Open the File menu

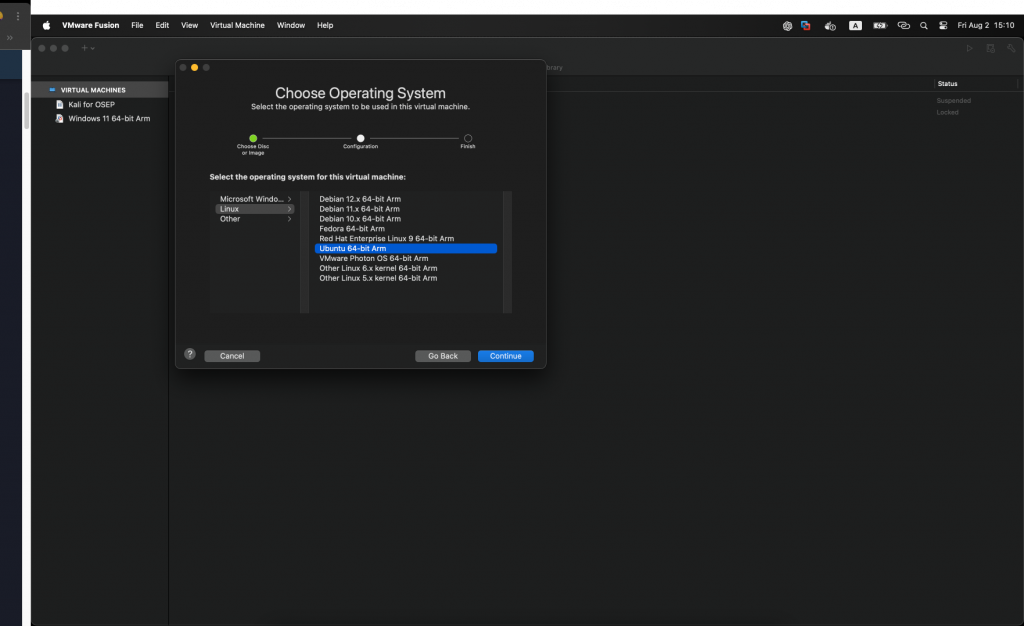coord(137,25)
